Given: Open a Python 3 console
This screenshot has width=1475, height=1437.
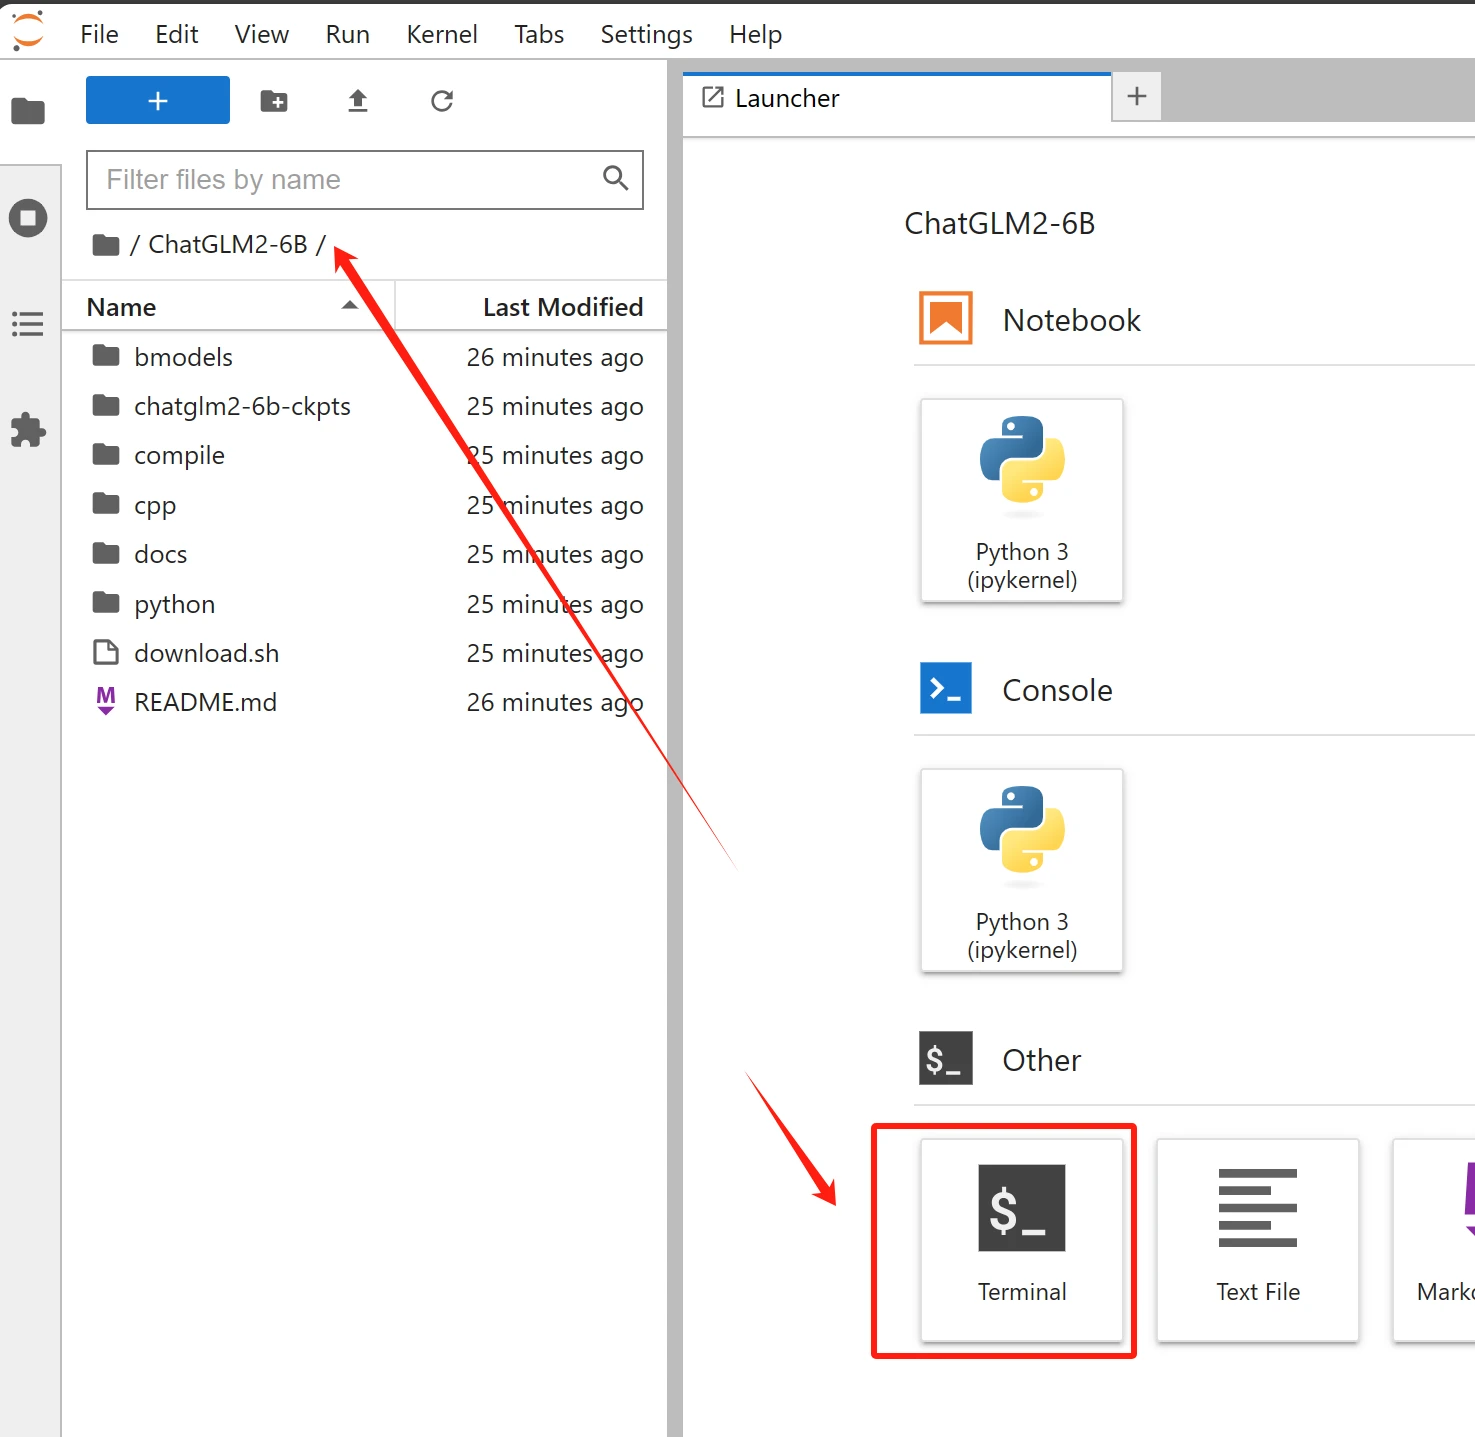Looking at the screenshot, I should coord(1021,870).
